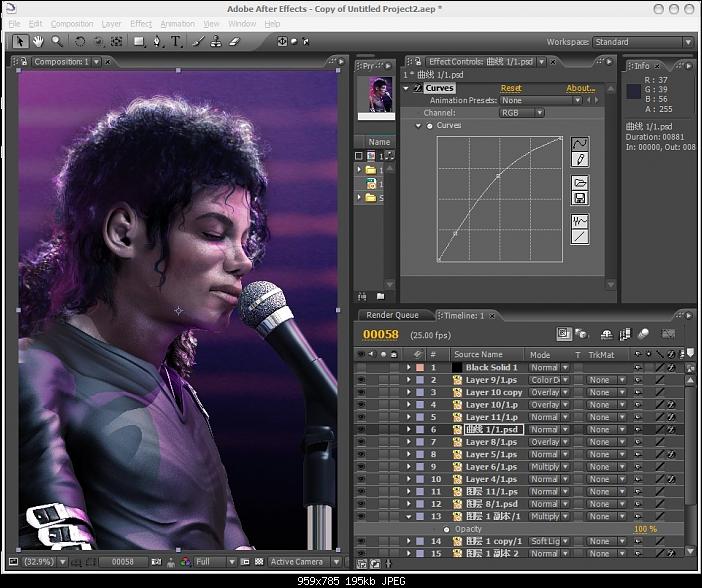The width and height of the screenshot is (702, 588).
Task: Save the curve to disk
Action: [x=580, y=198]
